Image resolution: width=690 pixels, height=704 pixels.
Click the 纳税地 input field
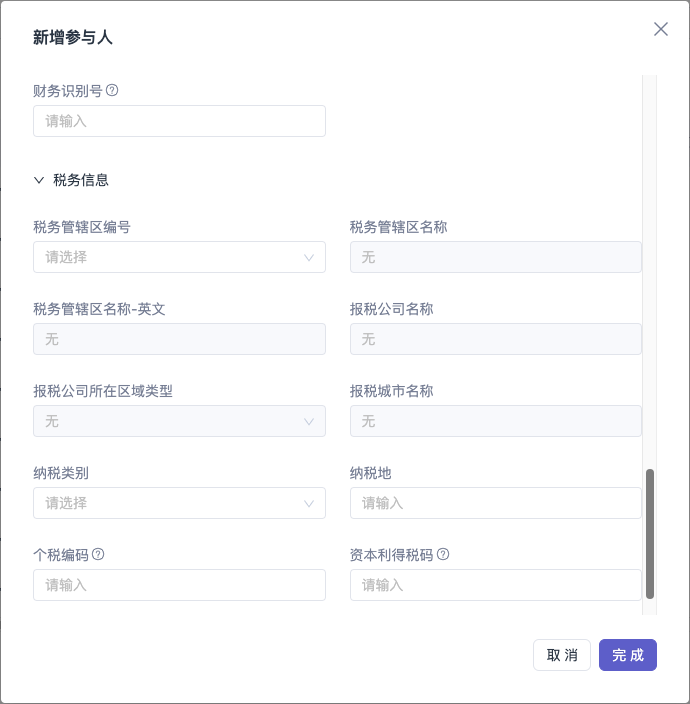pyautogui.click(x=496, y=503)
